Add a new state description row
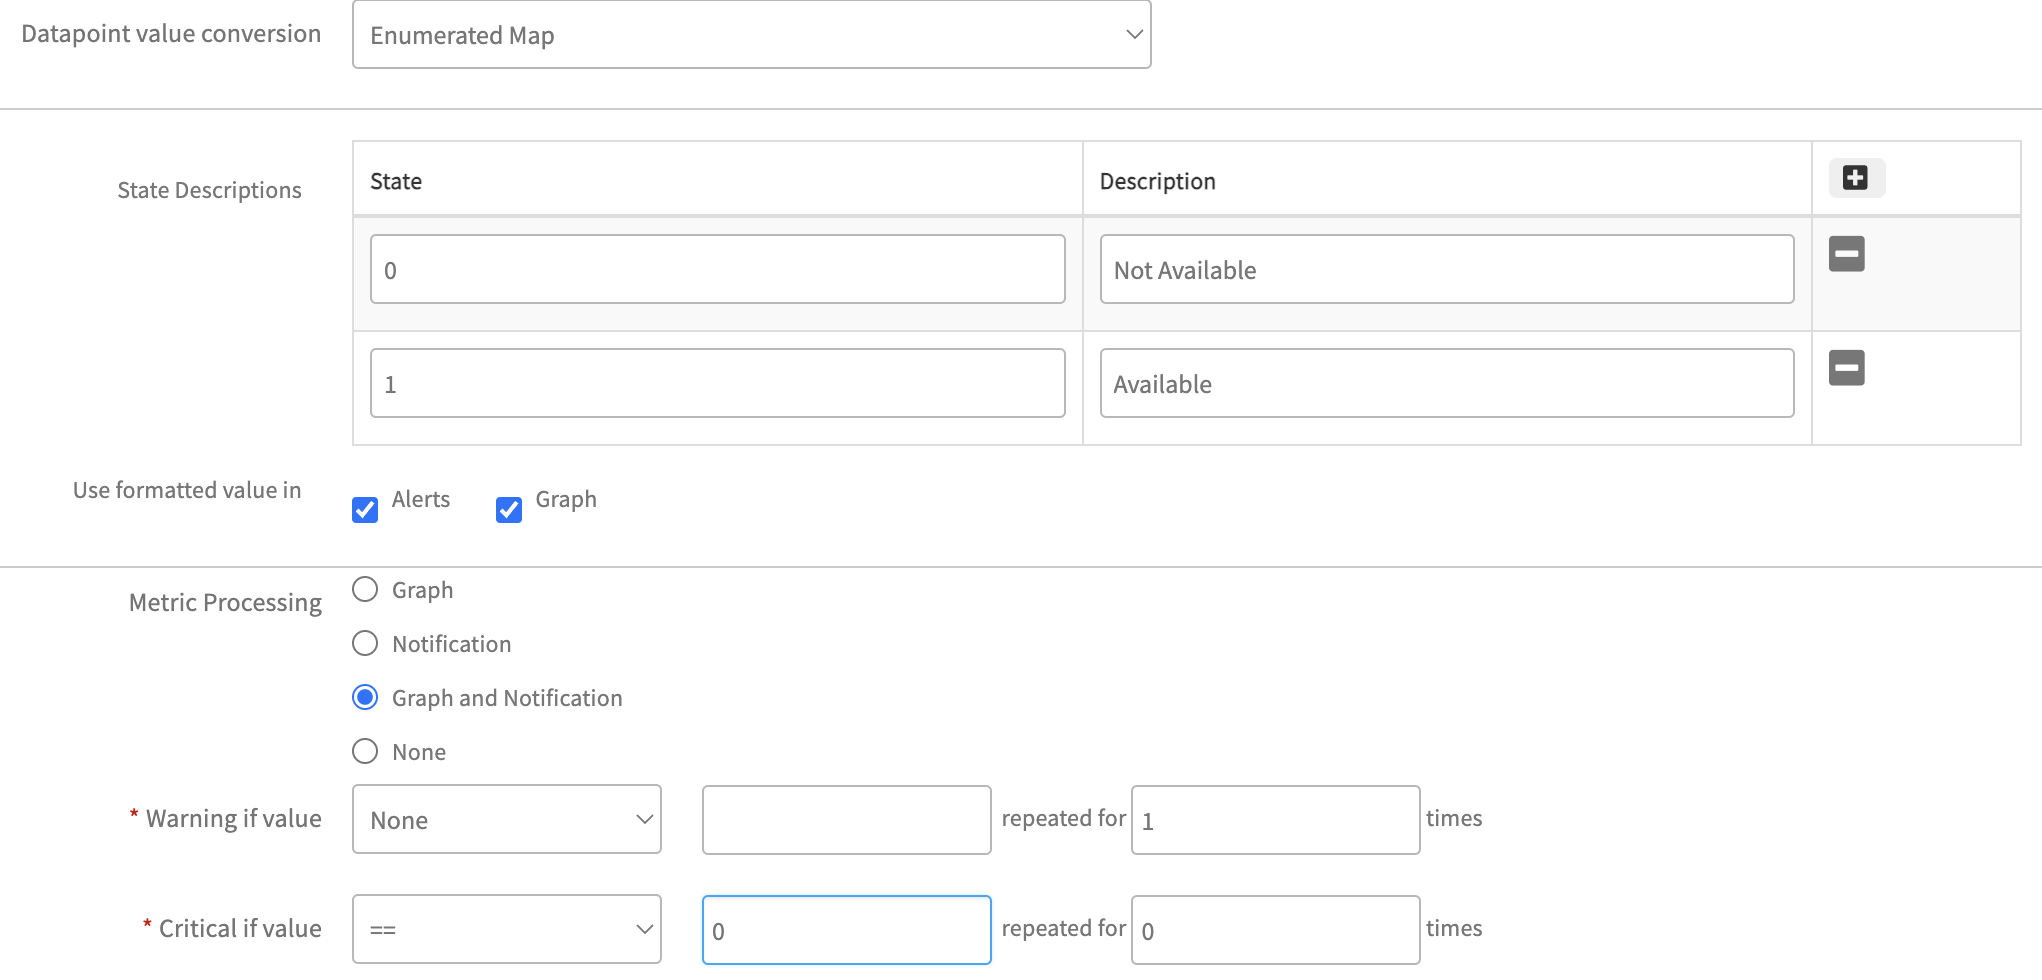 pyautogui.click(x=1855, y=178)
